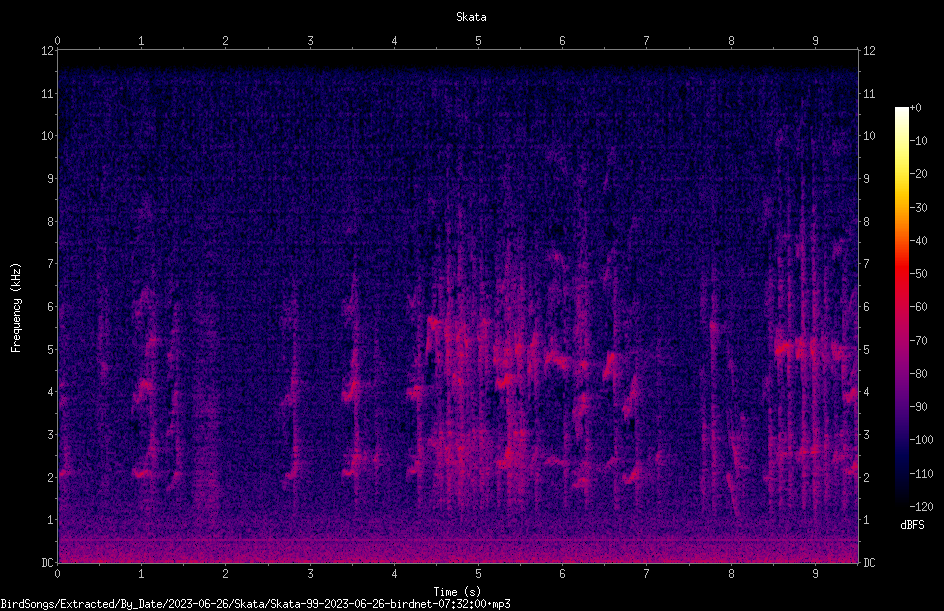Click the file path text at bottom
944x611 pixels.
(x=255, y=604)
